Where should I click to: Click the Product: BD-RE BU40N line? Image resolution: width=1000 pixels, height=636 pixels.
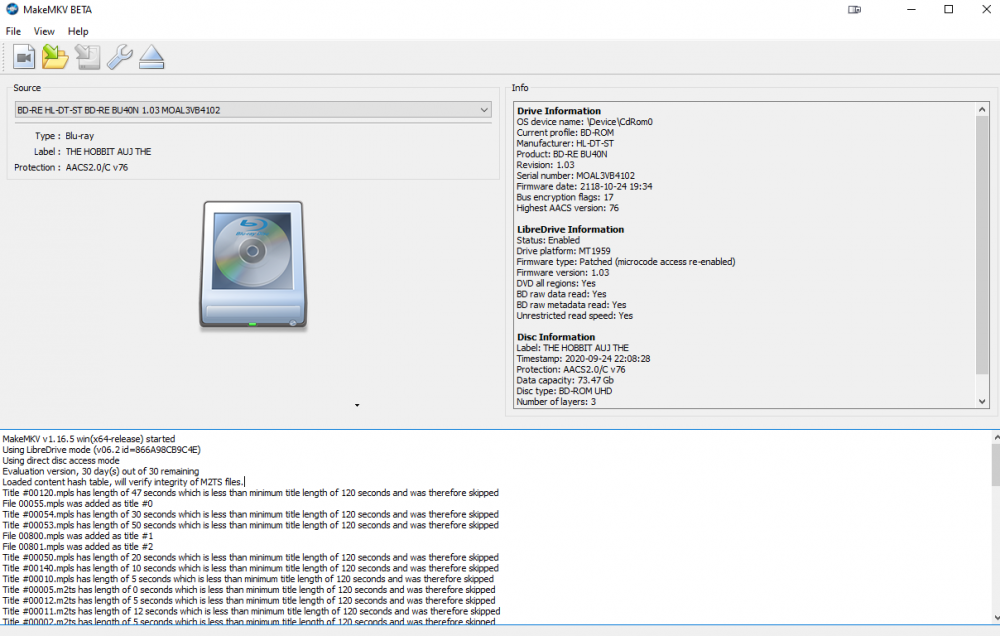coord(562,154)
